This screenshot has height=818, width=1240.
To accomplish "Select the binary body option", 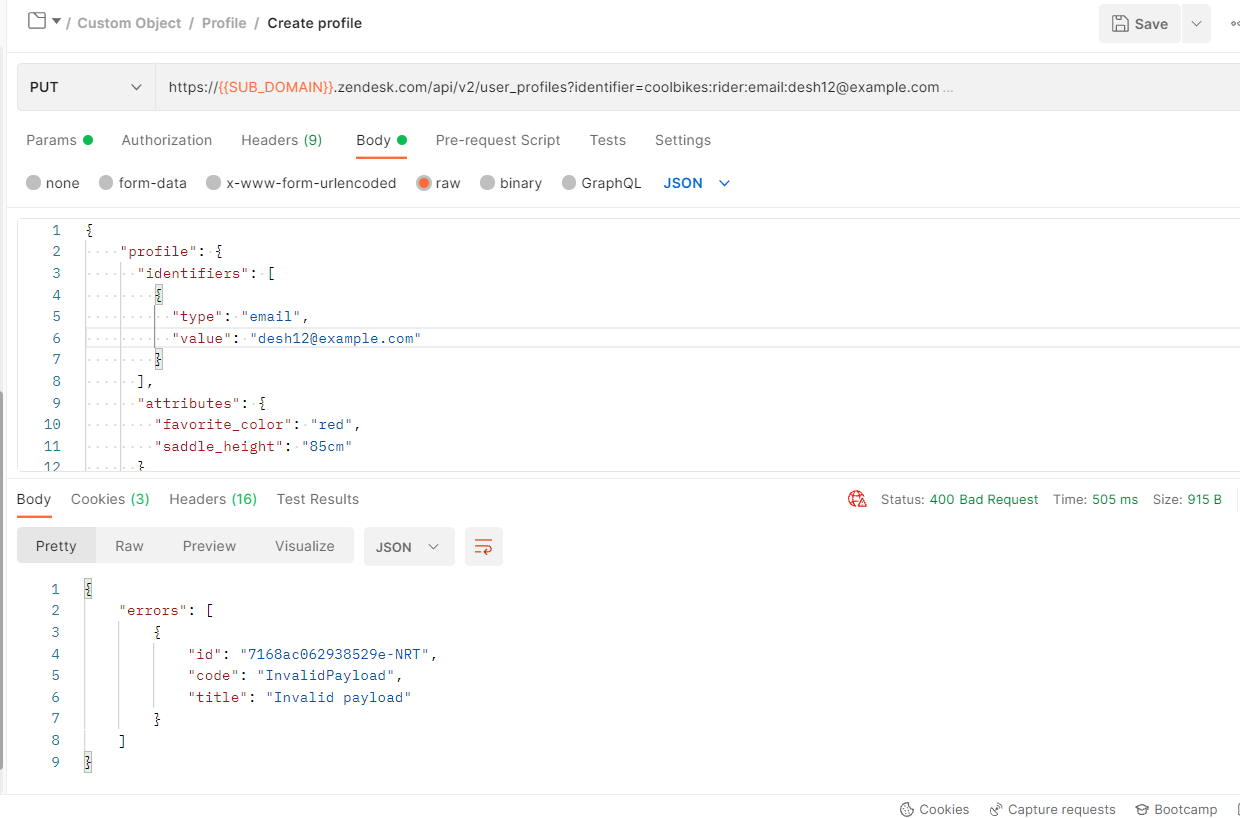I will tap(488, 183).
